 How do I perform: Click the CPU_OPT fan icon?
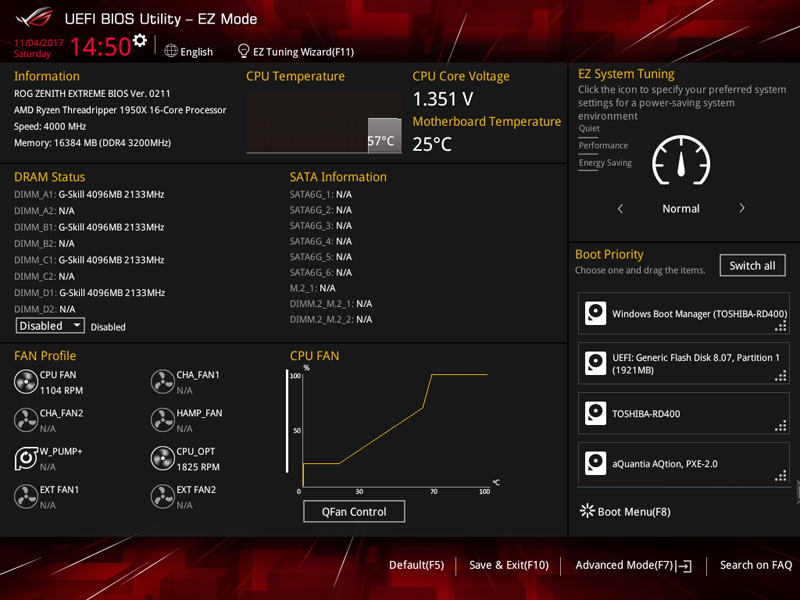[163, 459]
